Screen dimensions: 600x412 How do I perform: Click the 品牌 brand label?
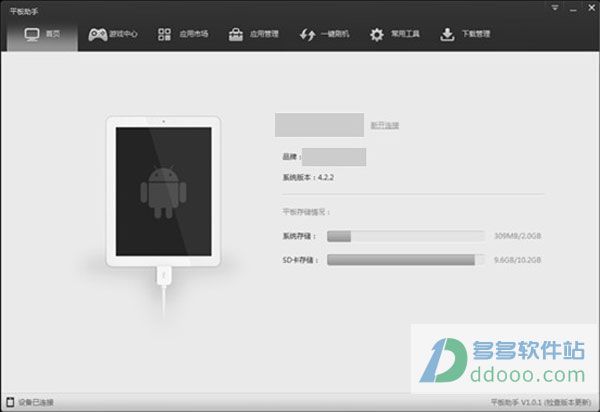291,157
